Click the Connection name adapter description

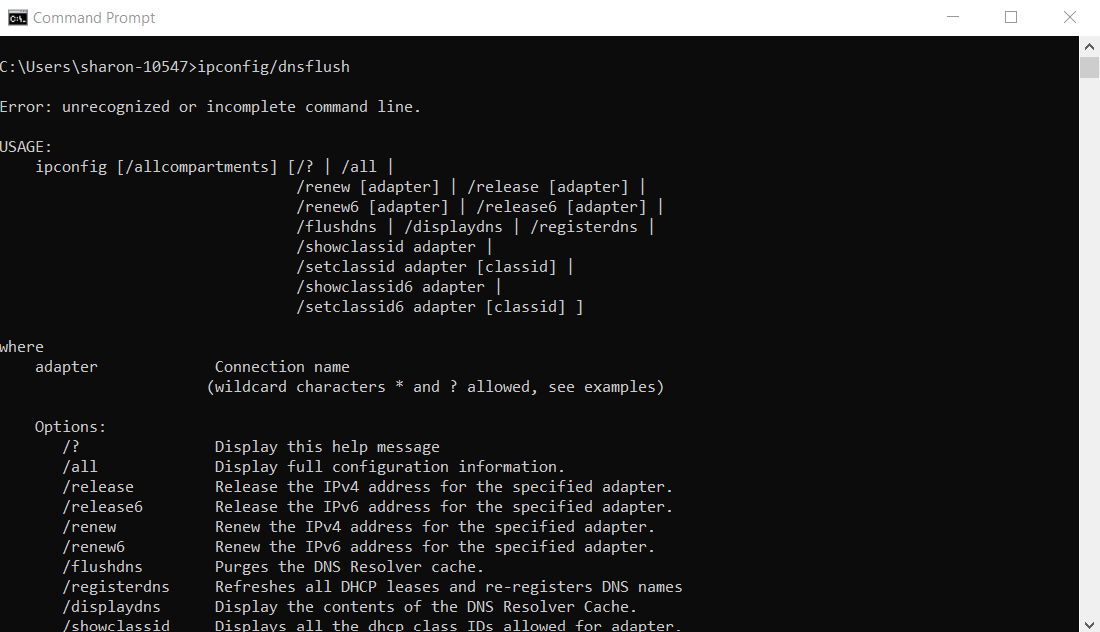click(x=282, y=367)
